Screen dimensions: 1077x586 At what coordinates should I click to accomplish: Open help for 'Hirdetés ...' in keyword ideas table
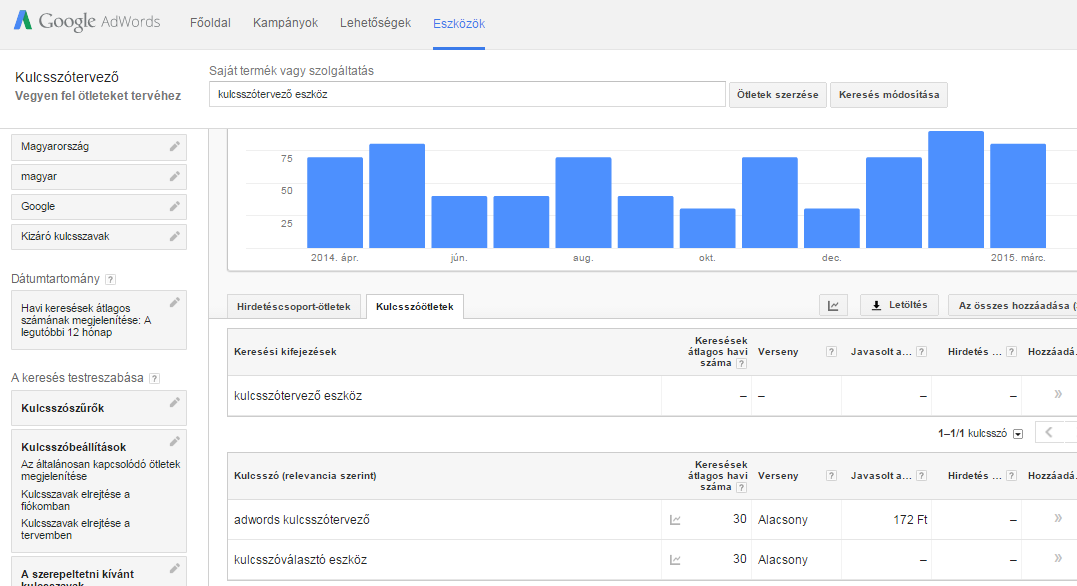(1011, 475)
